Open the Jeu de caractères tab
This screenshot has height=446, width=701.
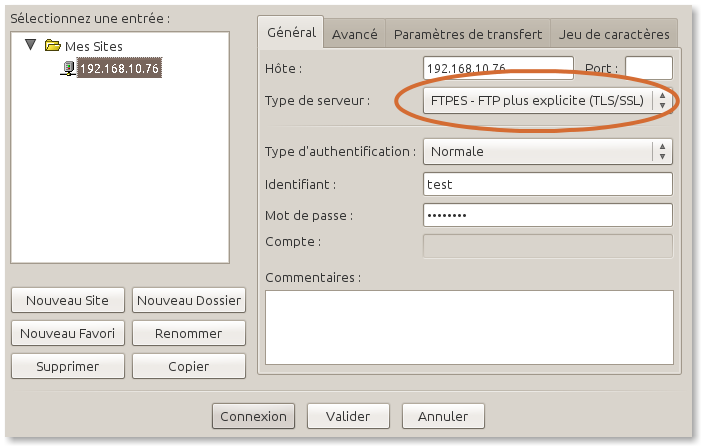tap(614, 34)
